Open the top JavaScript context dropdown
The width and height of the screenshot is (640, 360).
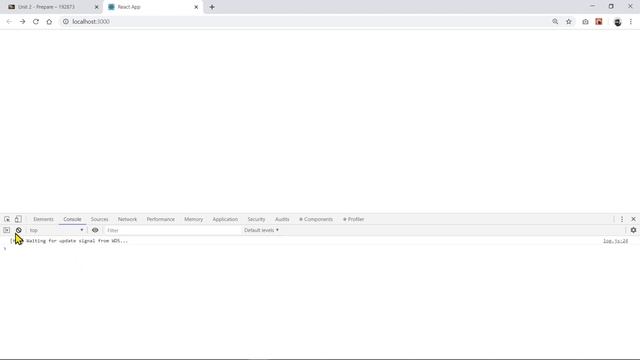pos(56,230)
